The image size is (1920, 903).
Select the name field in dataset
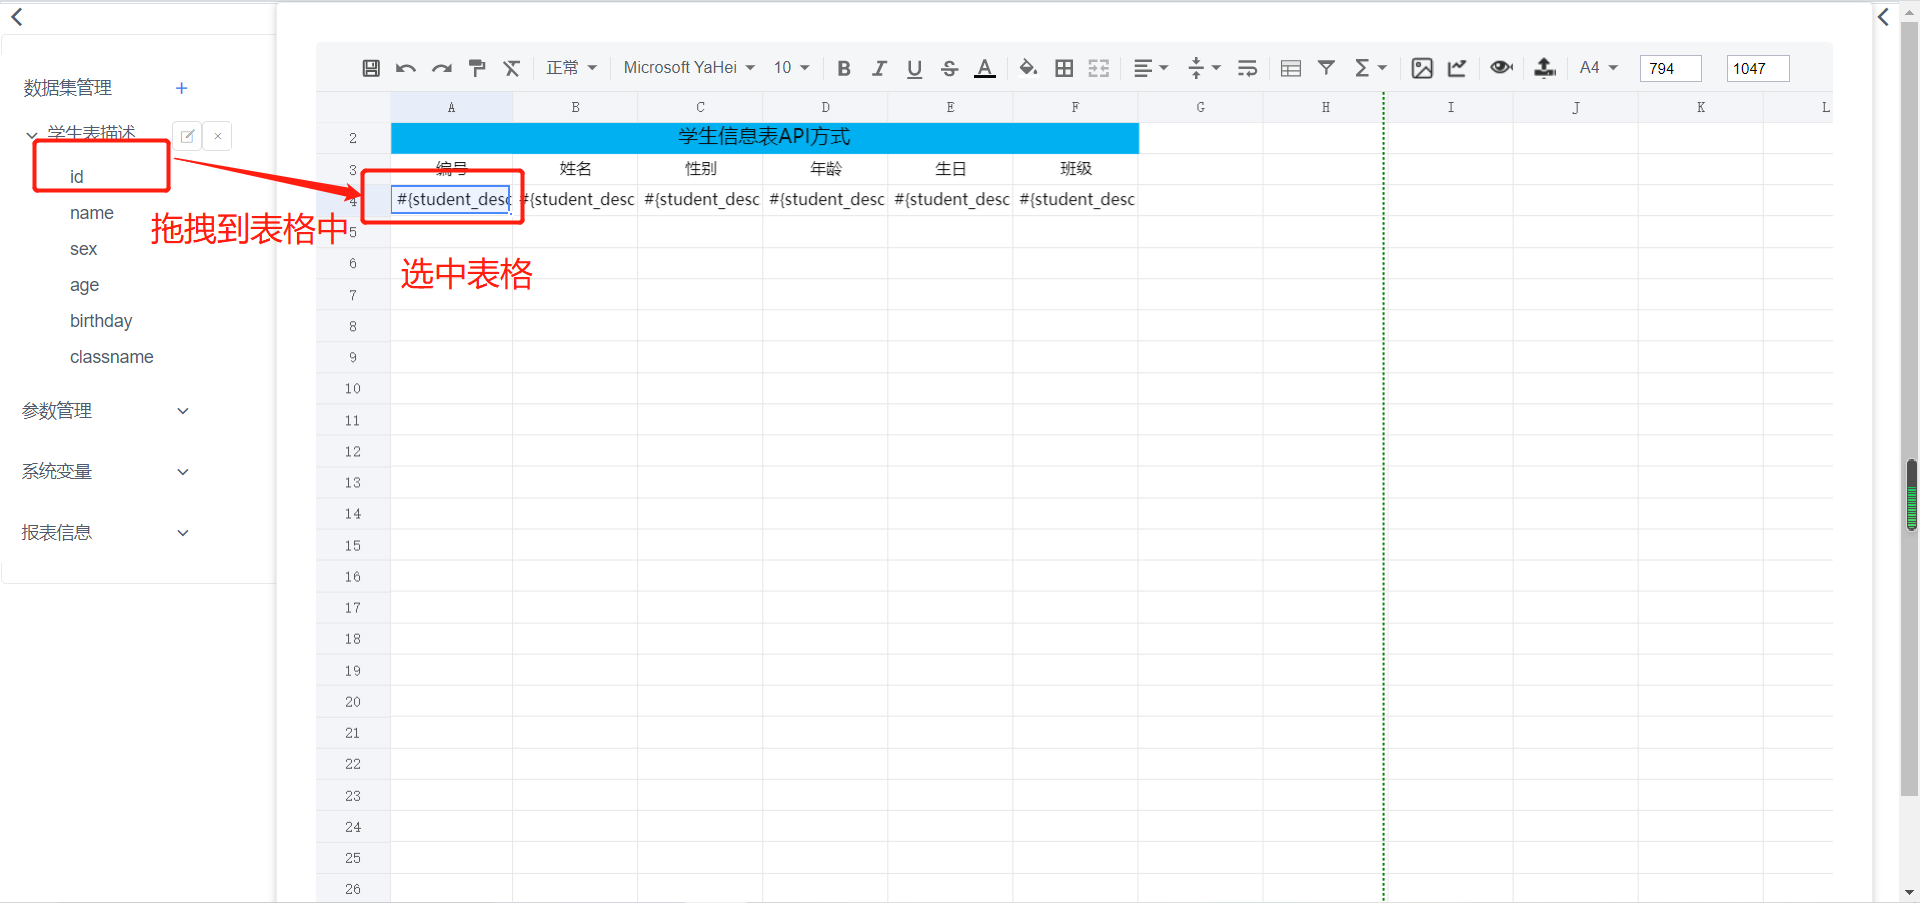(92, 213)
